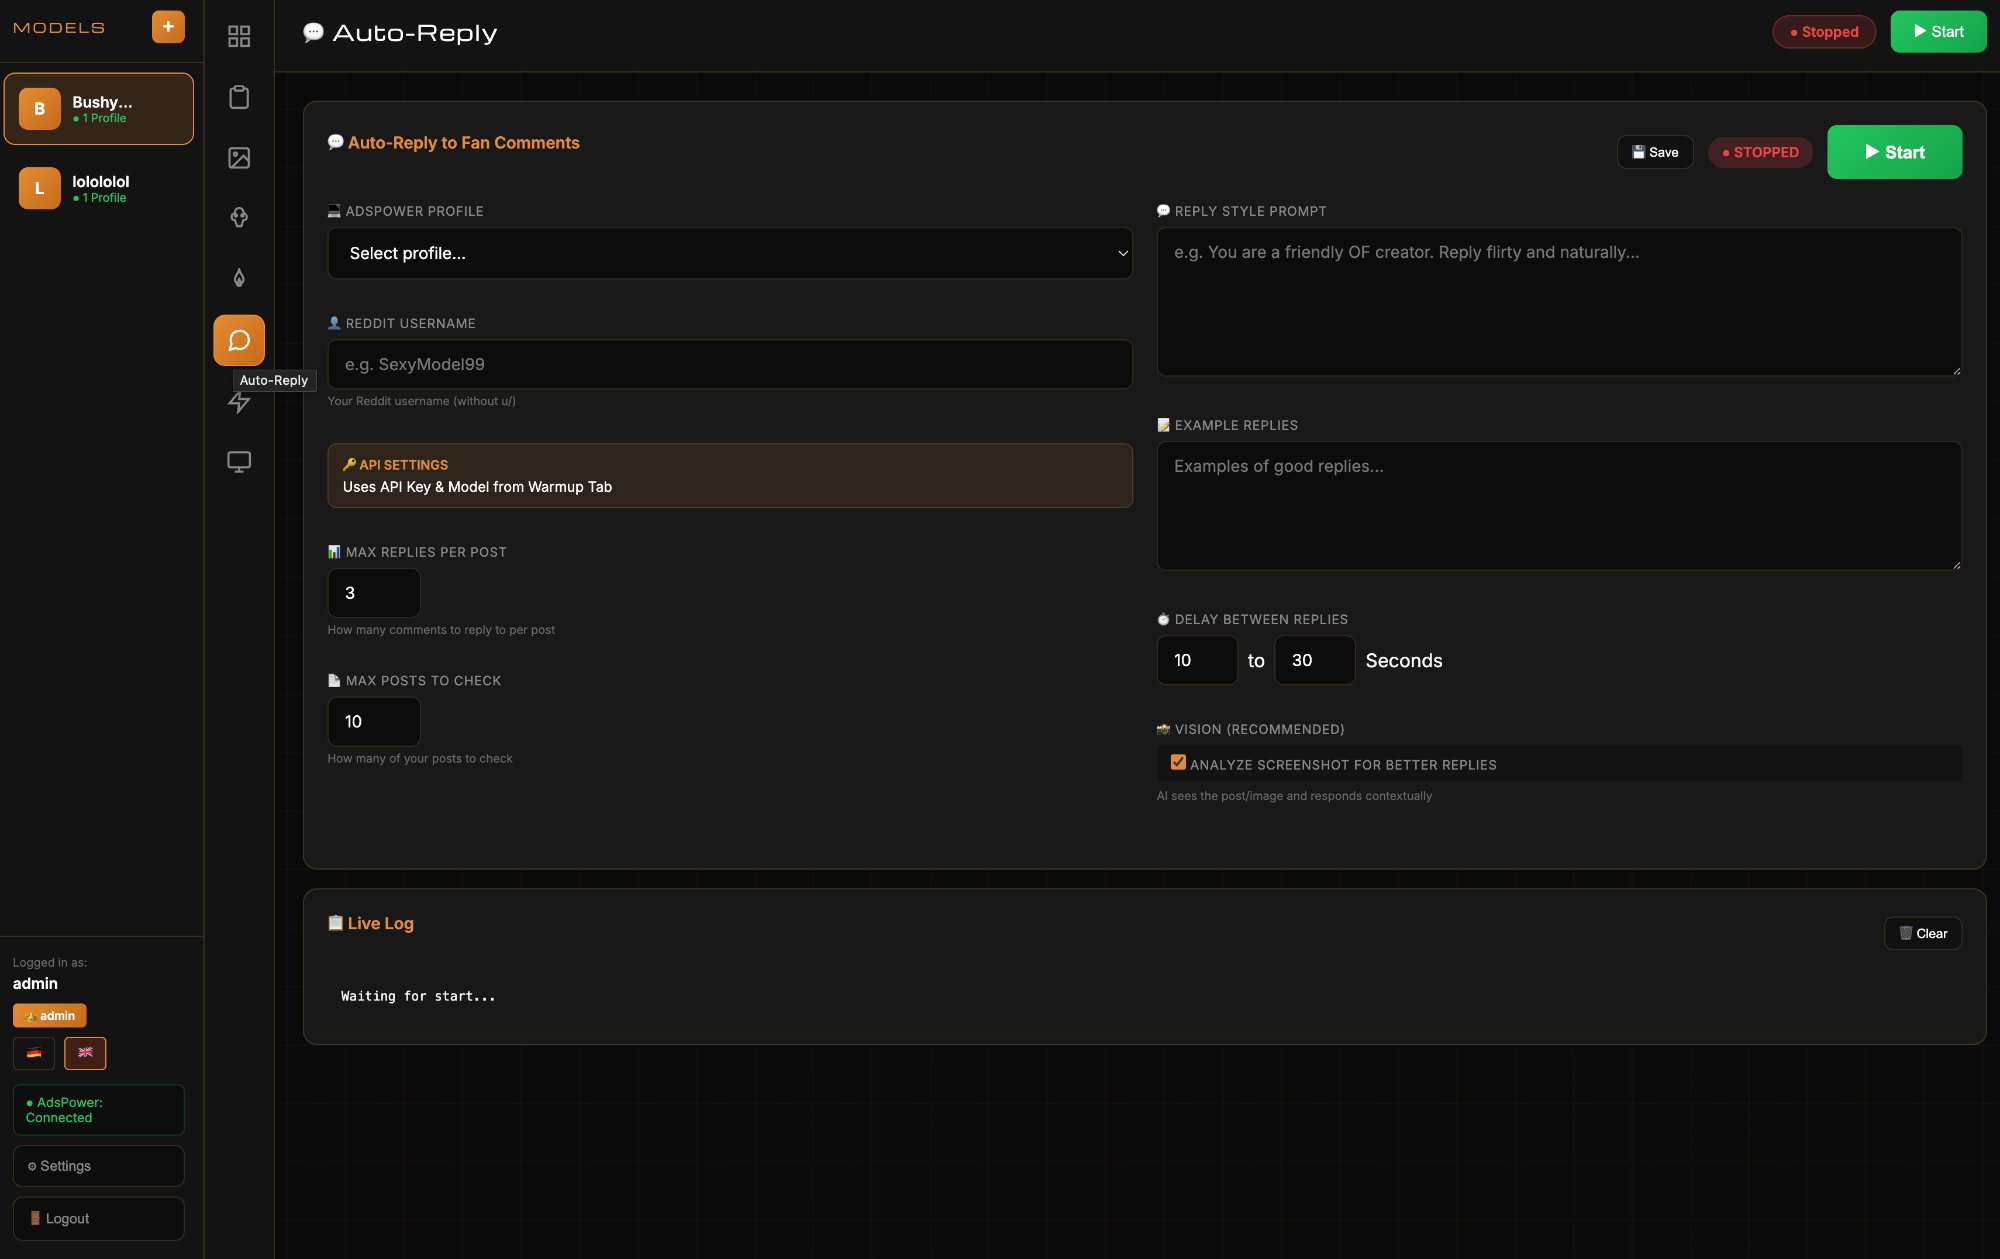Switch language to English UK flag
This screenshot has height=1259, width=2000.
tap(85, 1053)
